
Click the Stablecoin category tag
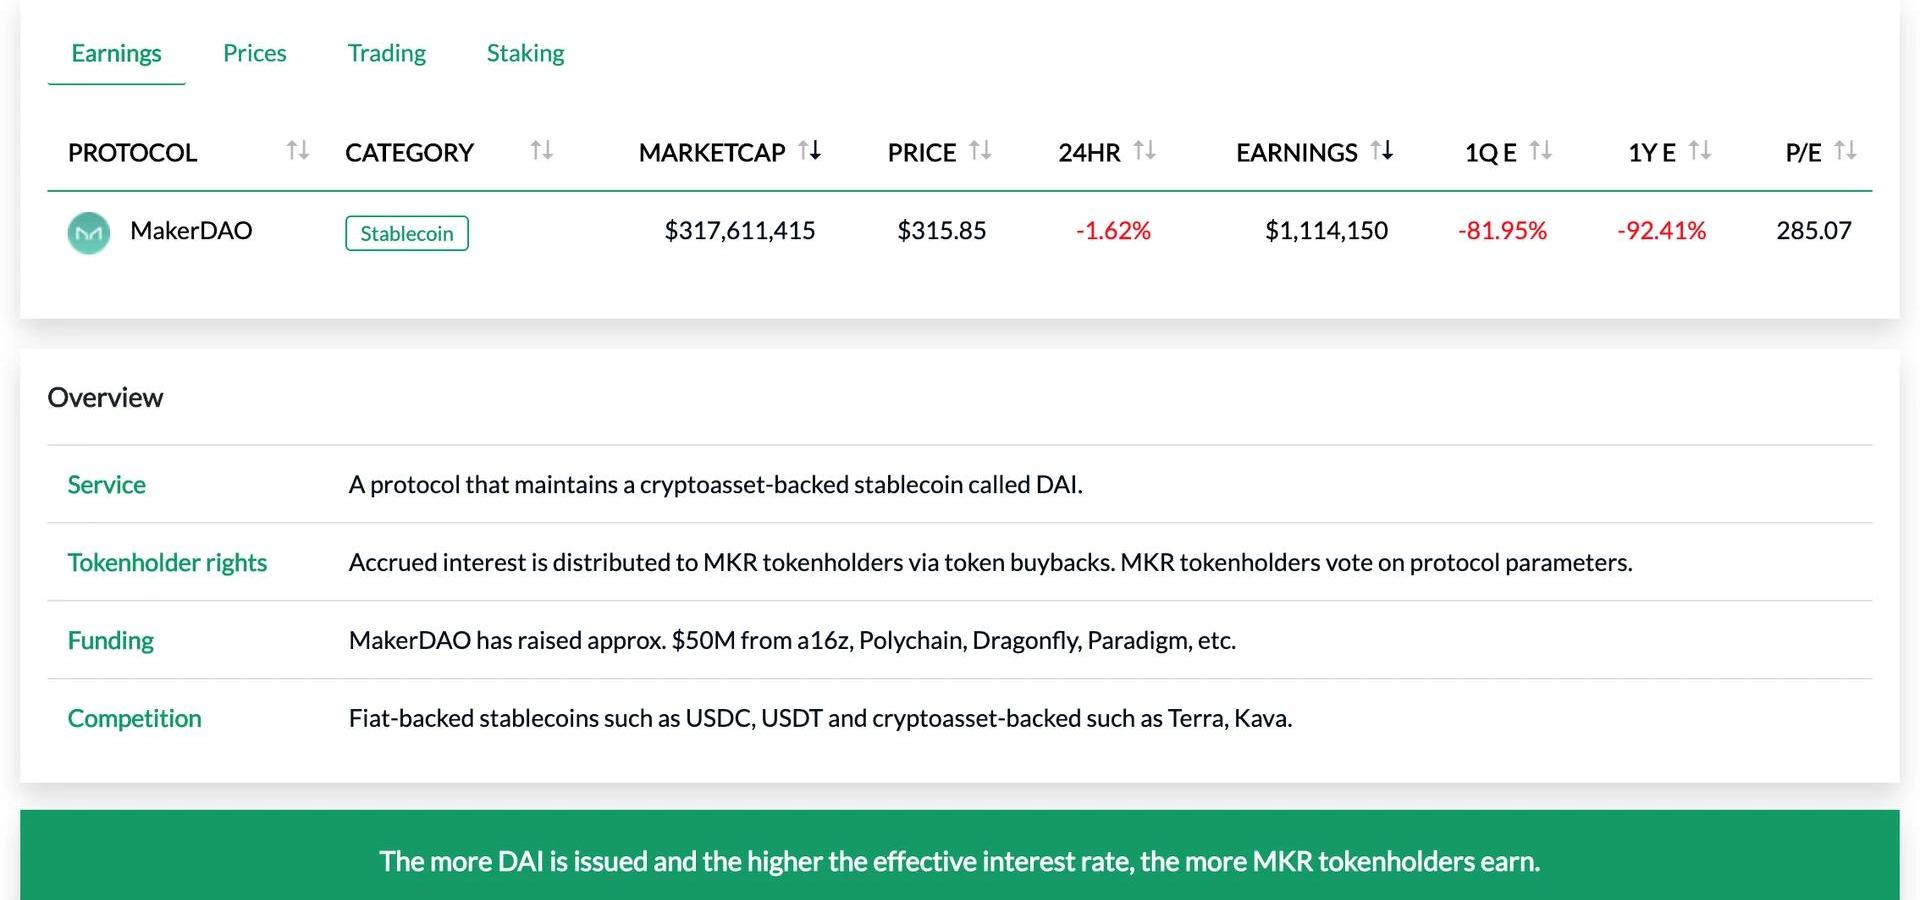coord(407,233)
